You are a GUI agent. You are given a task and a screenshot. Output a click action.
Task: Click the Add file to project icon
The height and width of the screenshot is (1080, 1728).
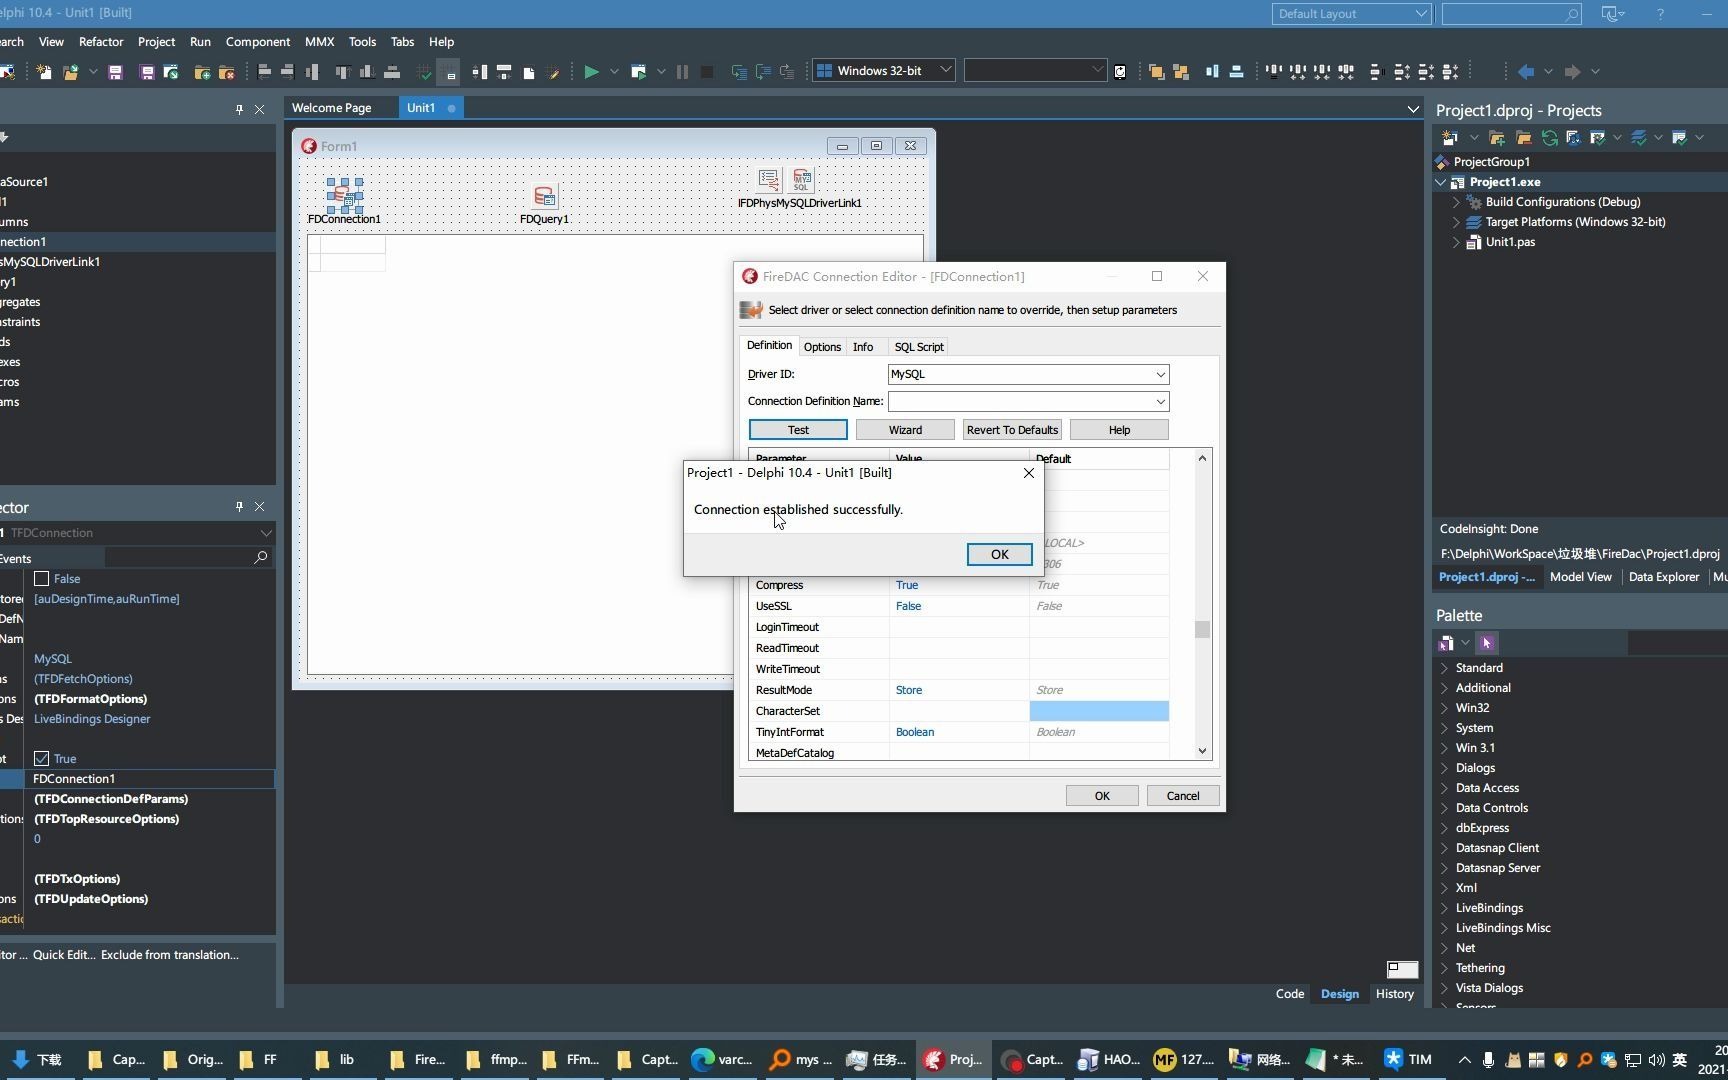202,72
